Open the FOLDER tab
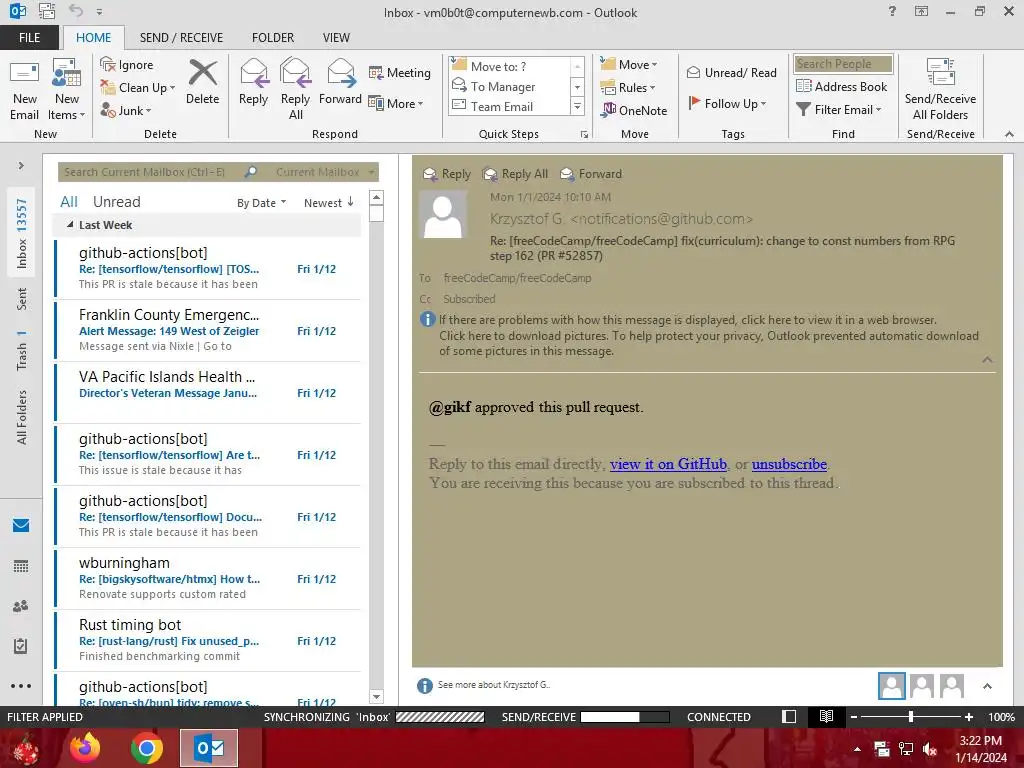 click(x=273, y=37)
